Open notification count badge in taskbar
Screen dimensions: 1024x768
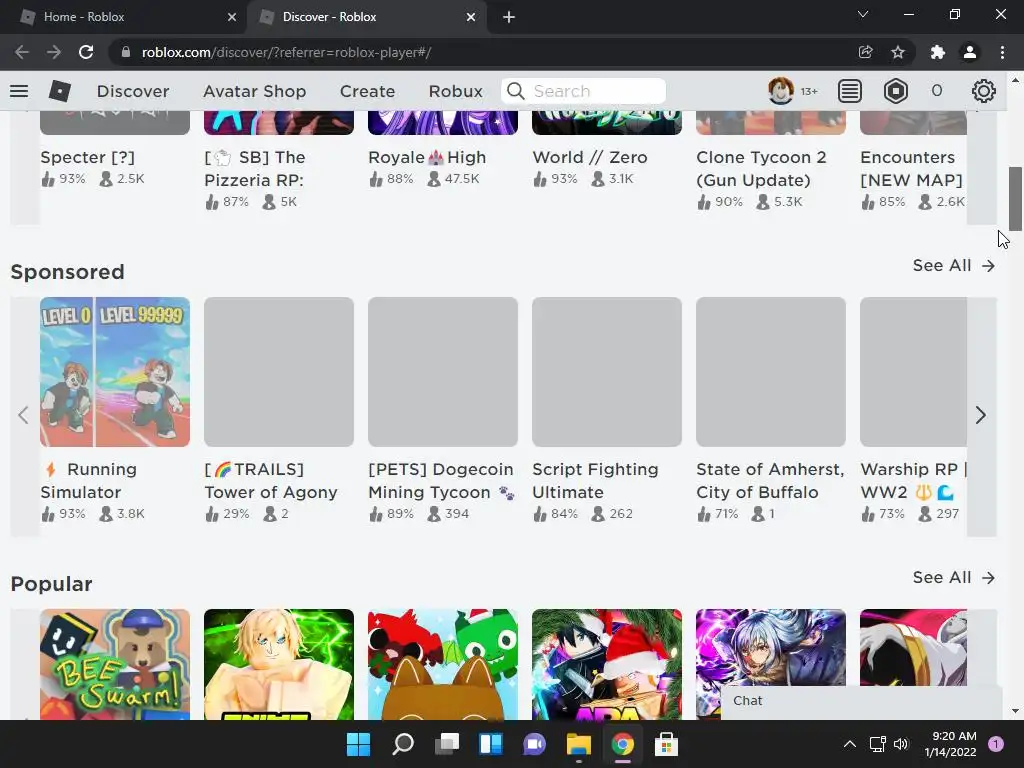pyautogui.click(x=996, y=744)
